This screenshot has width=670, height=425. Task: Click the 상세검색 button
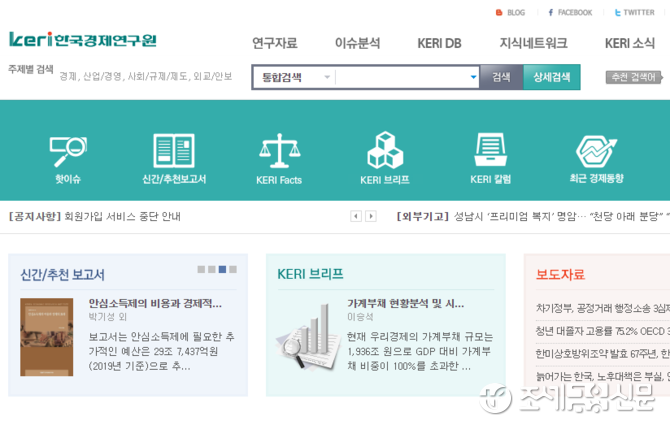click(x=551, y=77)
